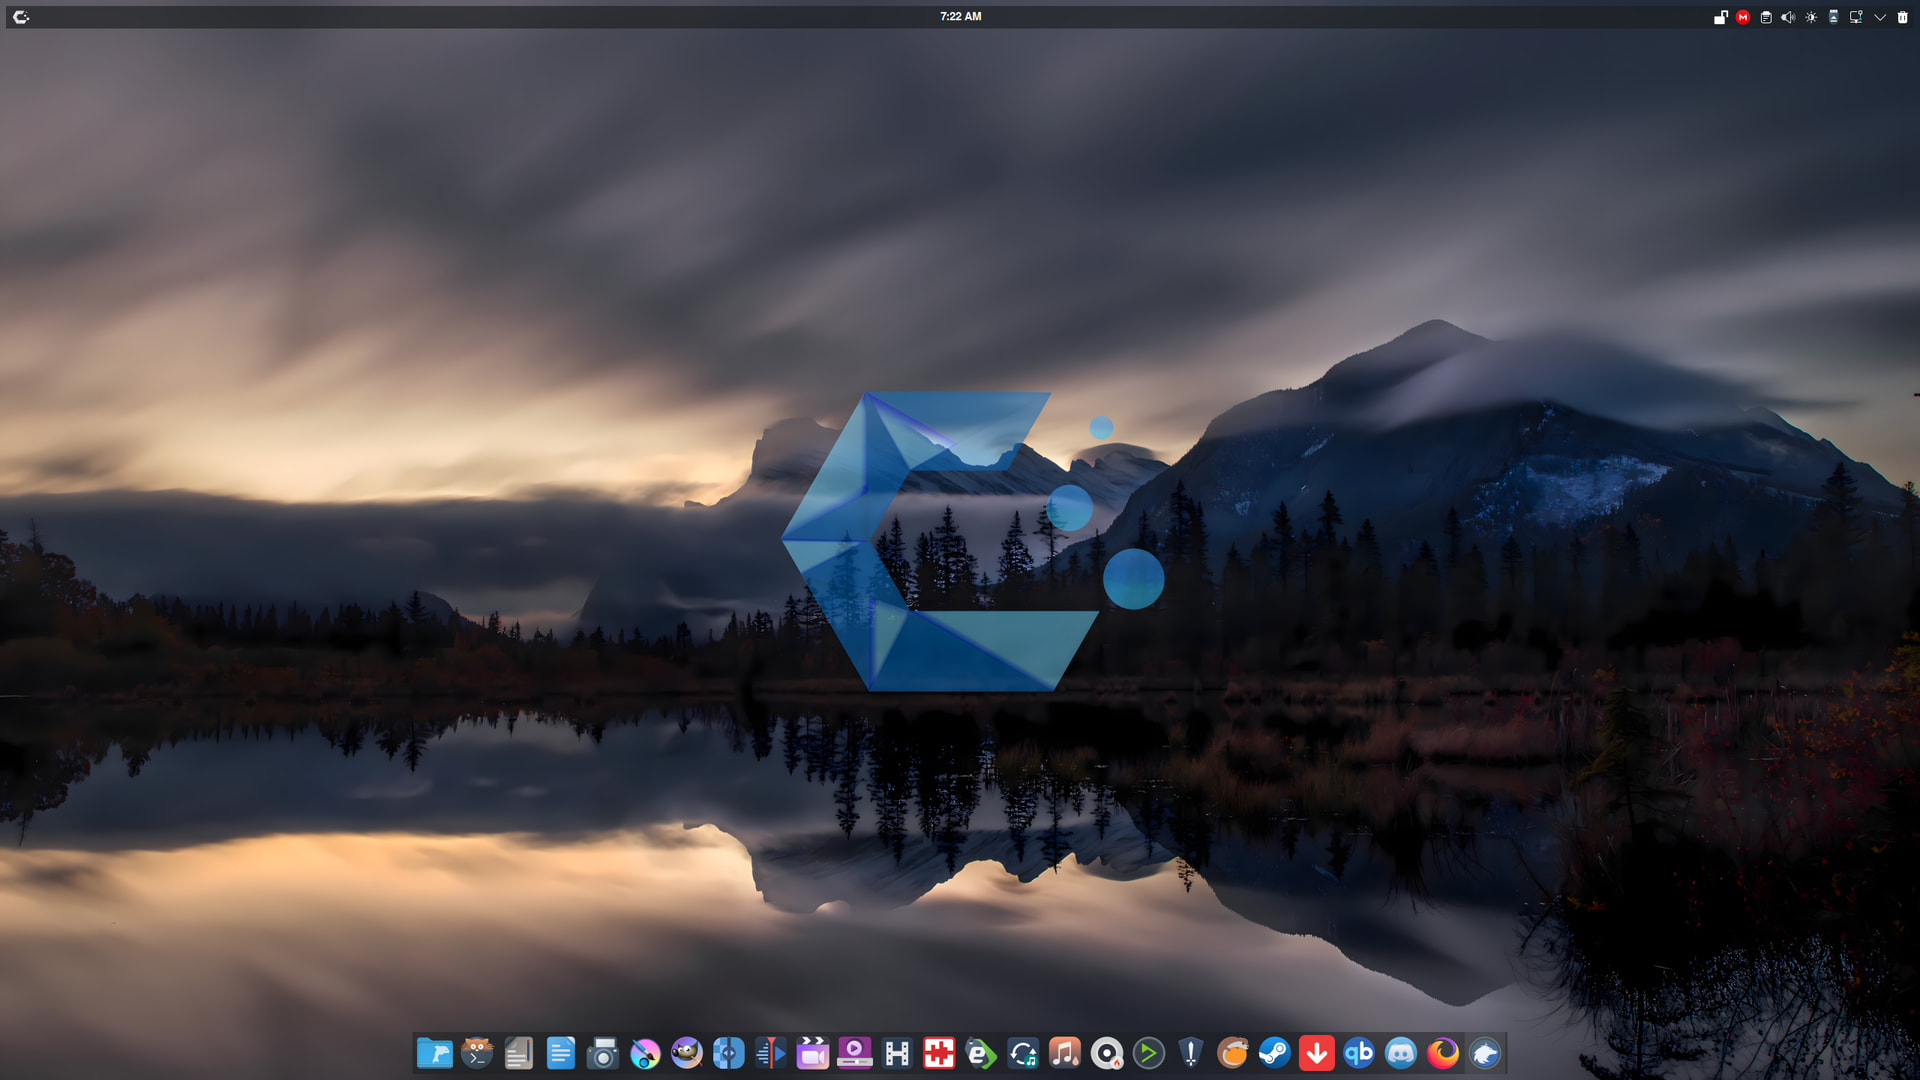Open the music player with note icon
The width and height of the screenshot is (1920, 1080).
point(1065,1053)
